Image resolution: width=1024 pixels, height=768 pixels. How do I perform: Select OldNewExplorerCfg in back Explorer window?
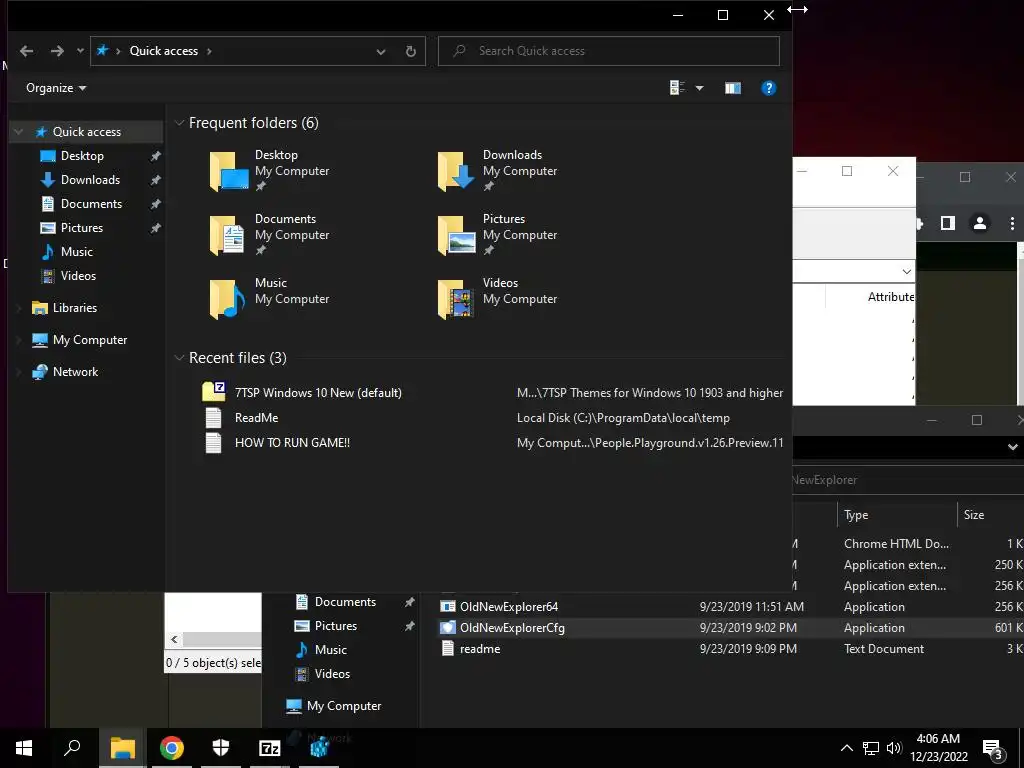tap(512, 628)
